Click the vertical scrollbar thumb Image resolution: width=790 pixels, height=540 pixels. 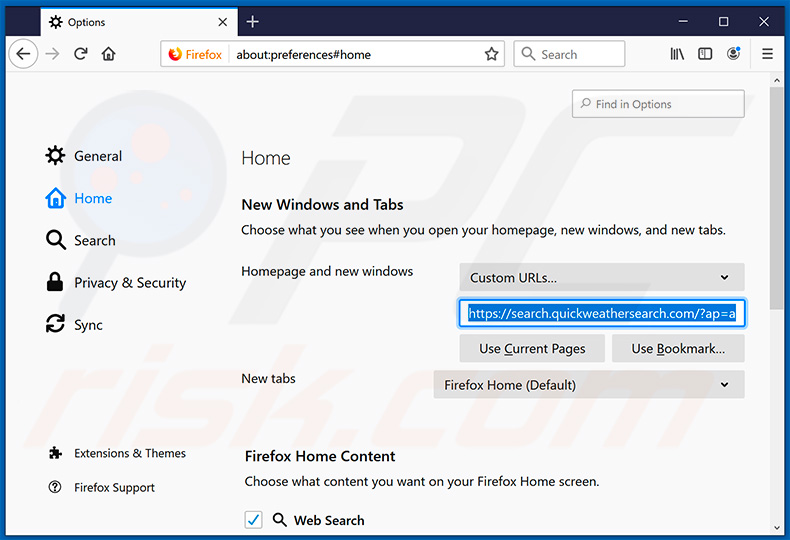click(x=776, y=199)
